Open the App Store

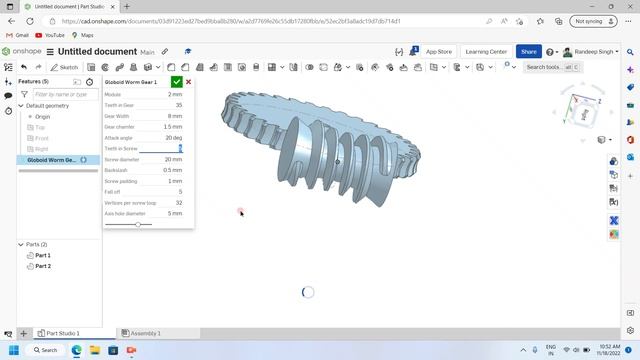coord(439,52)
